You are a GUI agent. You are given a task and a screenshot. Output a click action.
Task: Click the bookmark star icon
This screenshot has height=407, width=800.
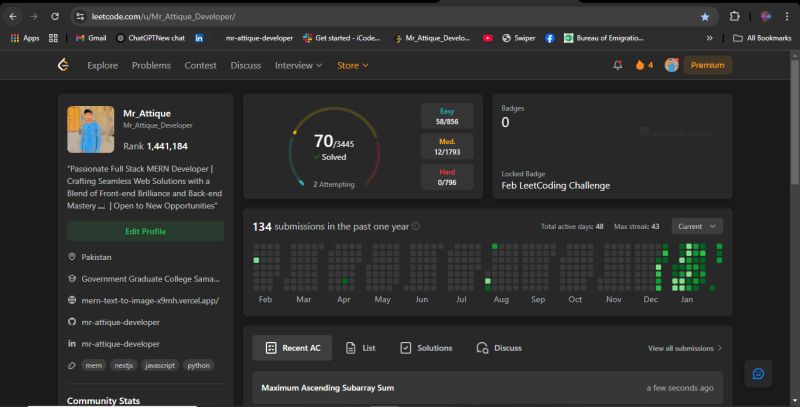[x=705, y=17]
